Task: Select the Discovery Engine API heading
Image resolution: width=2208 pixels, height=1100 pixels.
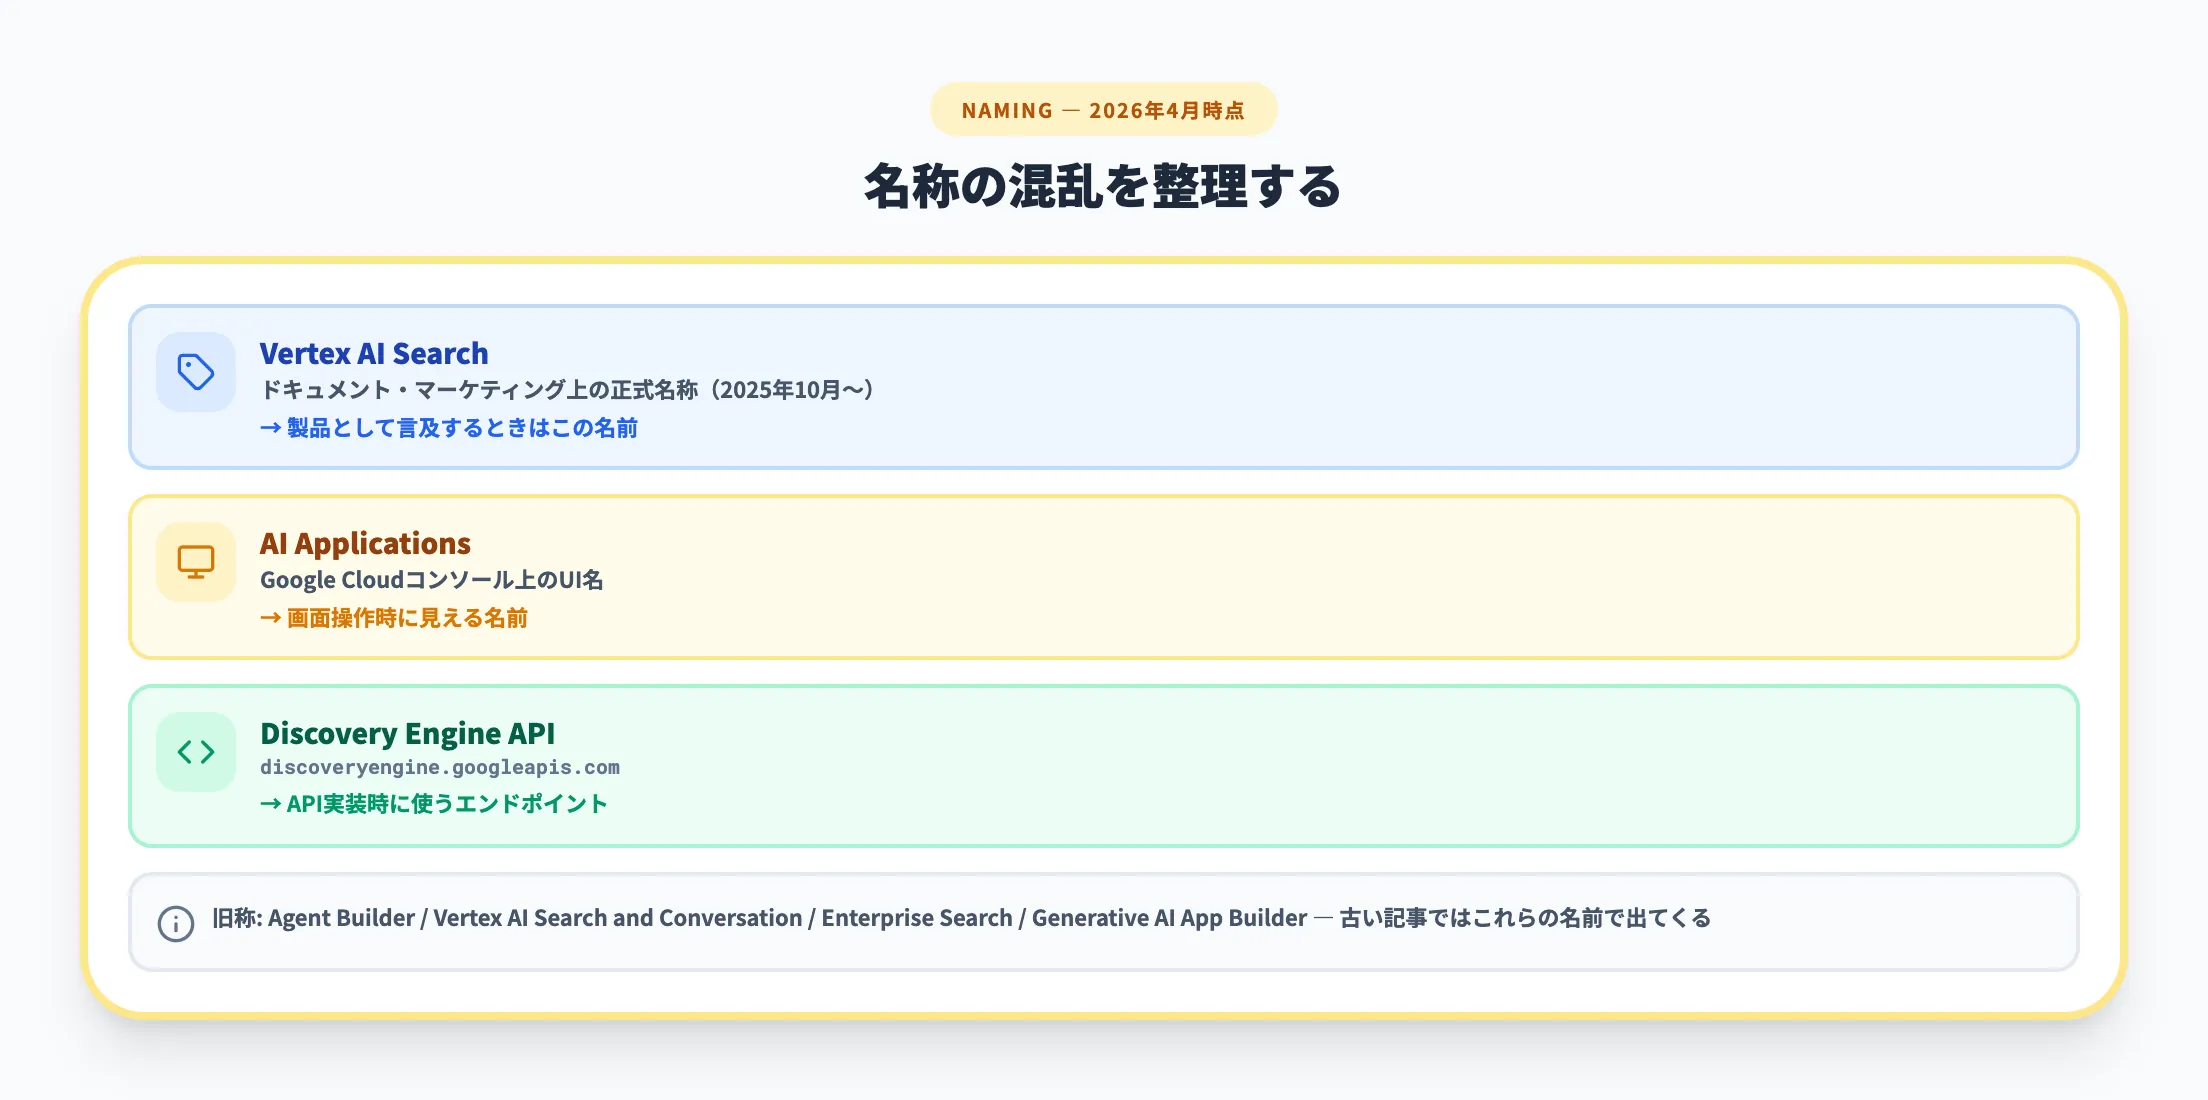Action: tap(408, 733)
